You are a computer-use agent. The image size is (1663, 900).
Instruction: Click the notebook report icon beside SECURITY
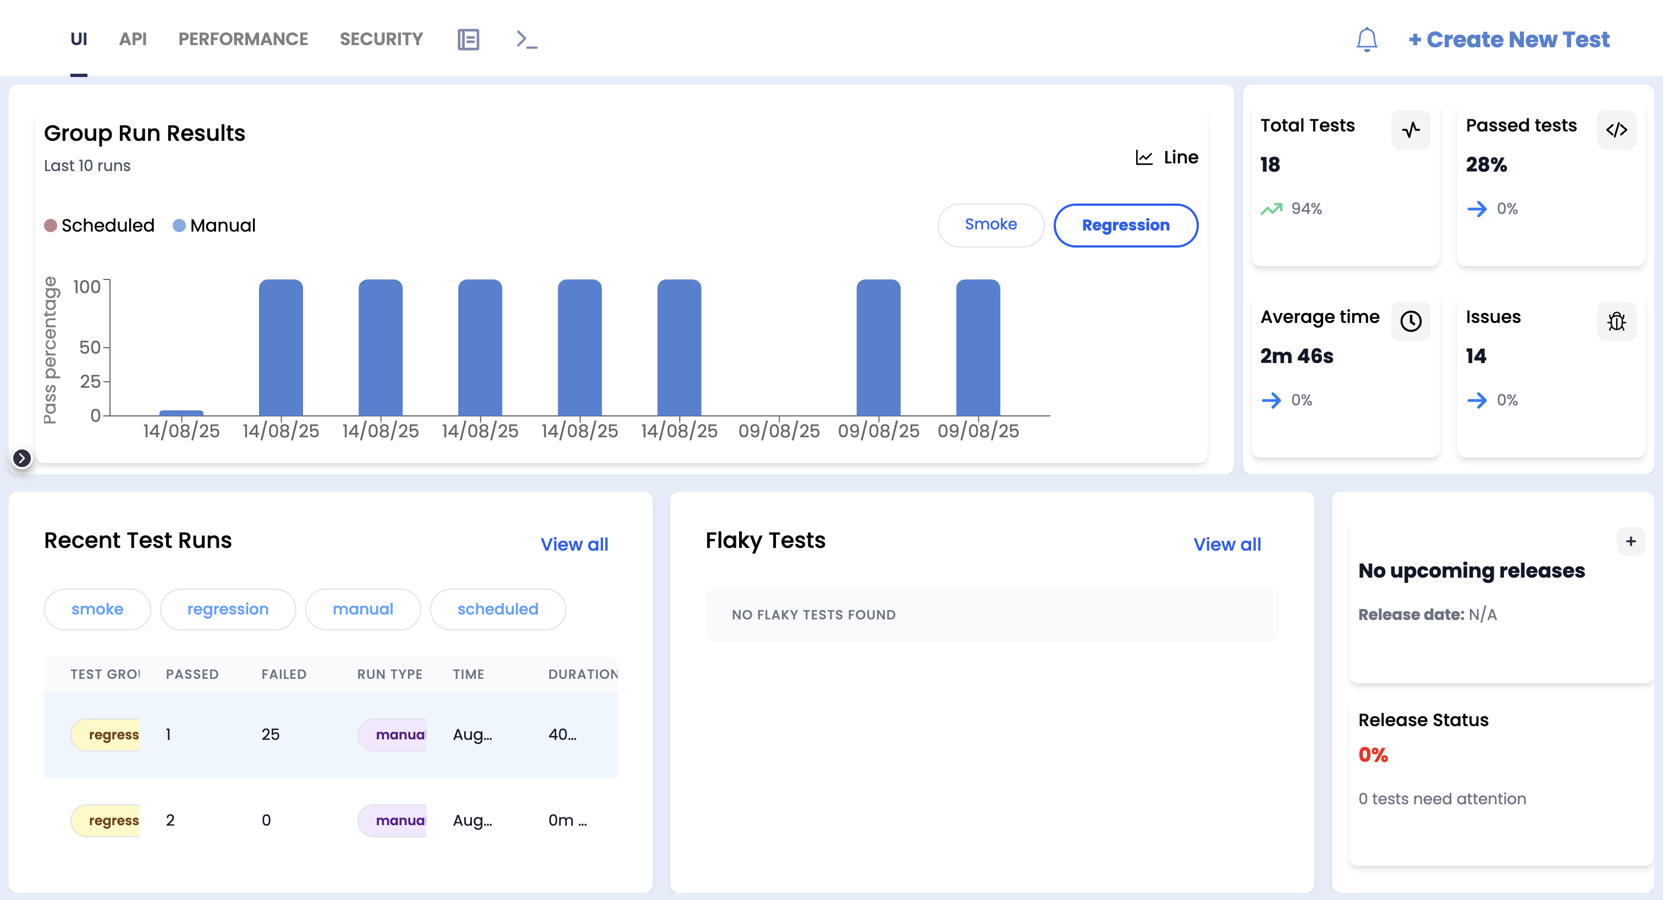(x=467, y=38)
